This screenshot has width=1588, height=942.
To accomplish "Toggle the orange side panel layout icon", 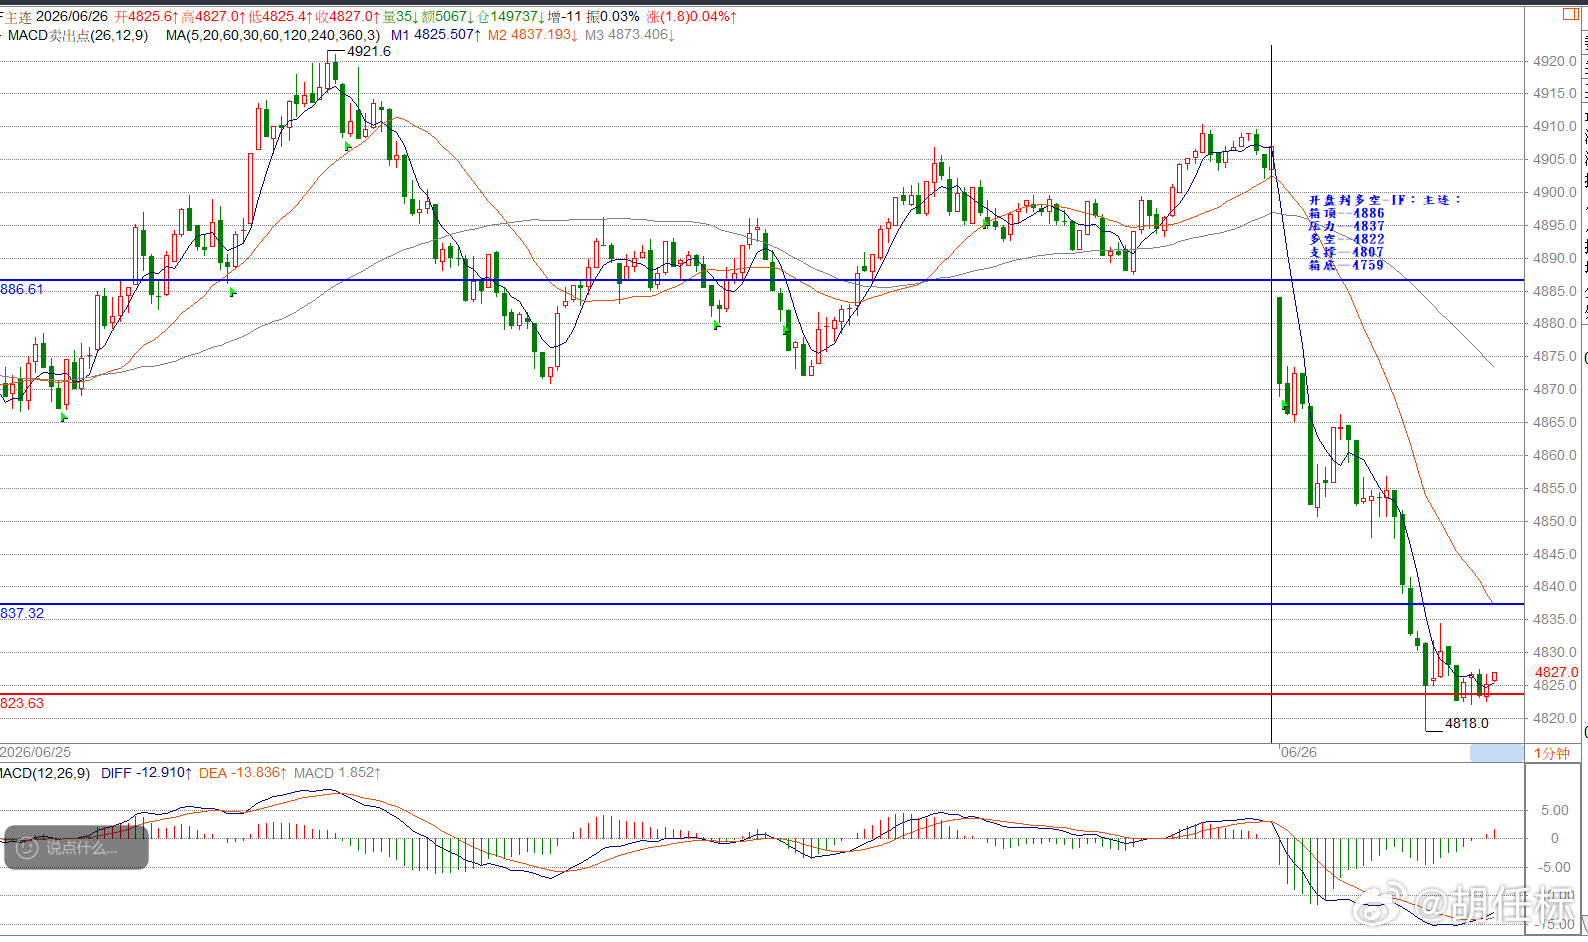I will coord(1569,14).
